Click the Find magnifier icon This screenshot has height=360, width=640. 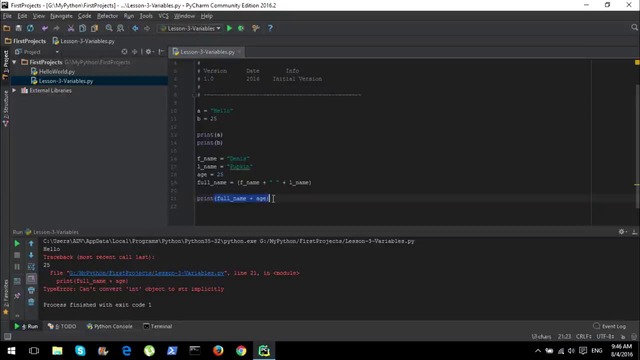click(109, 28)
